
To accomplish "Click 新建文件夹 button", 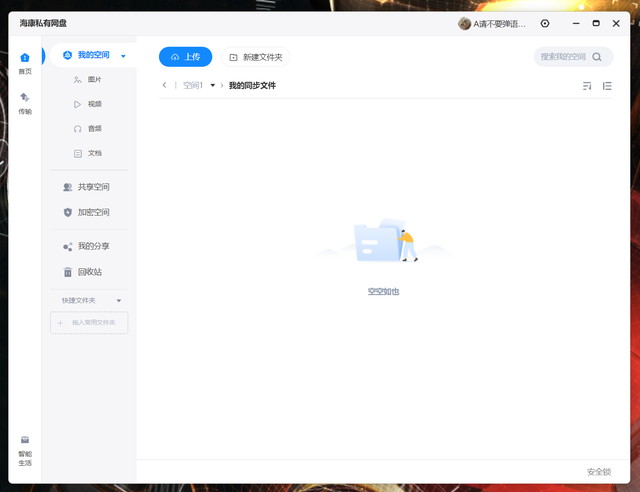I will click(256, 57).
